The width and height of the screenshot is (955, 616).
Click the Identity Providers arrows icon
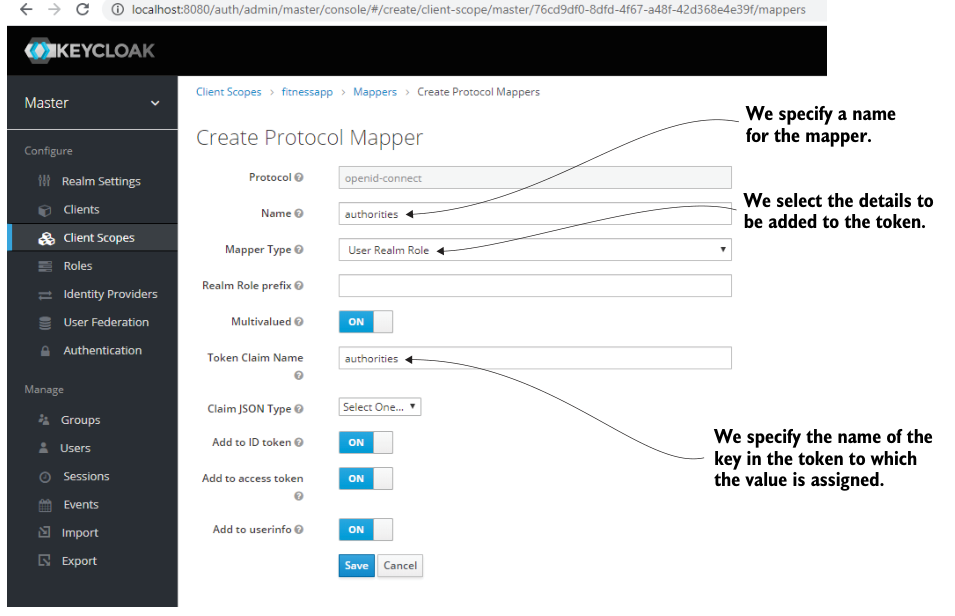[x=45, y=295]
